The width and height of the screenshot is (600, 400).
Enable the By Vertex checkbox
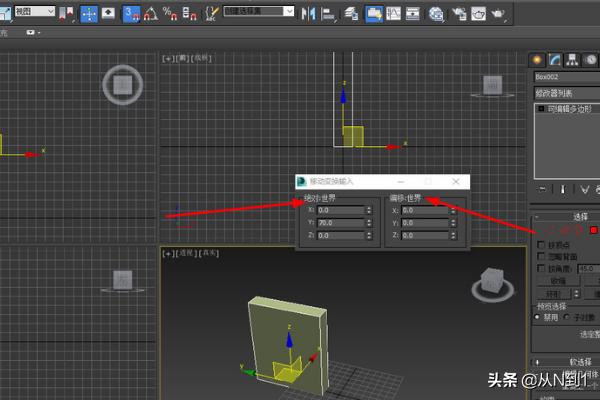pos(541,245)
